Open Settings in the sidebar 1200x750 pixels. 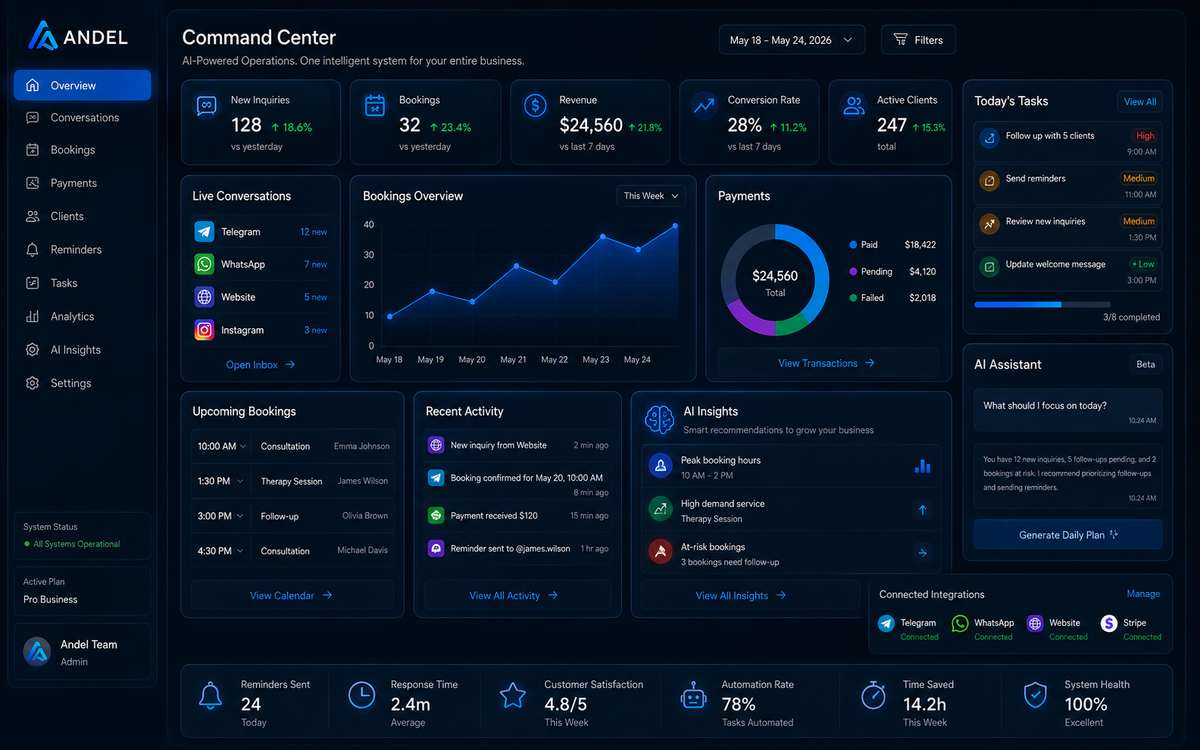[82, 384]
